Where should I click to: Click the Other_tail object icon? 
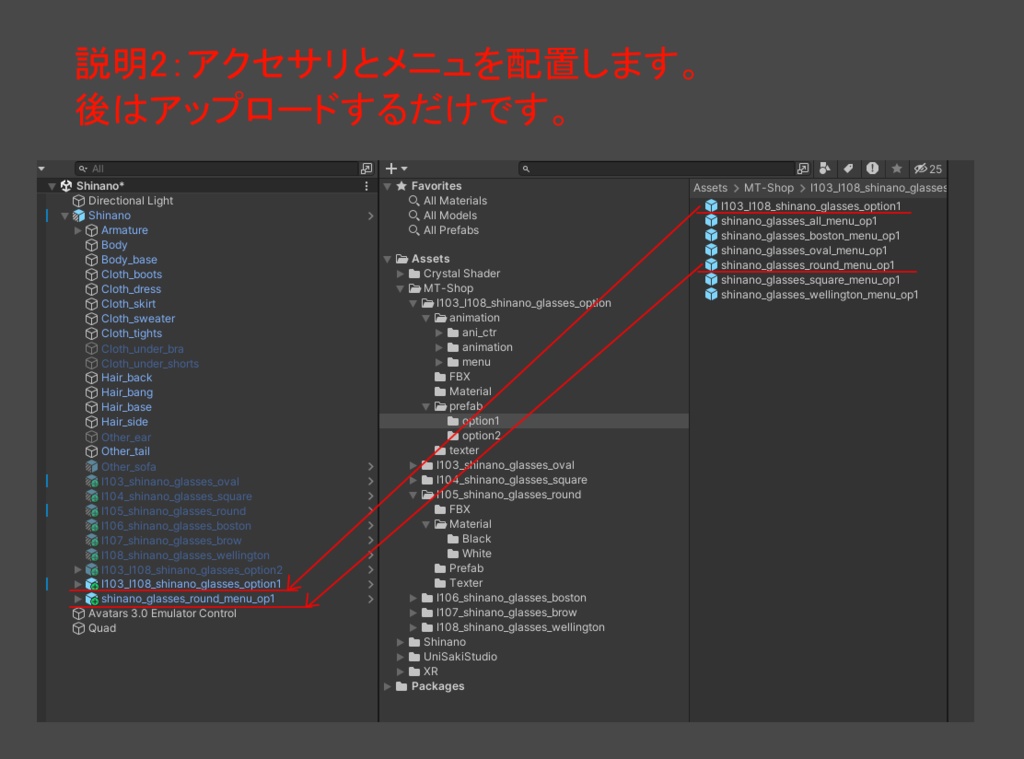pos(91,451)
